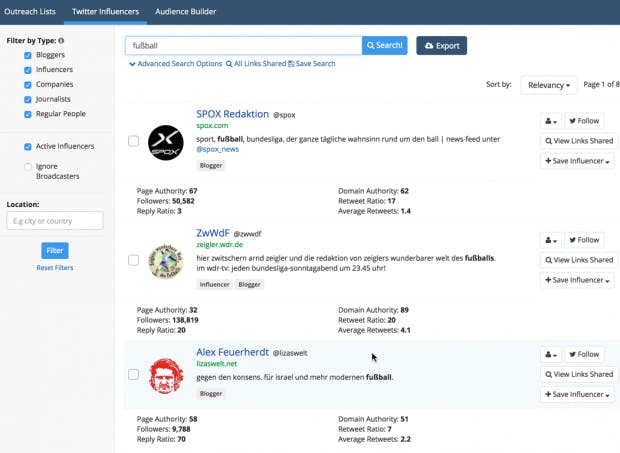Image resolution: width=620 pixels, height=453 pixels.
Task: Open Save Influencer dropdown for Alex Feuerherdt
Action: pos(577,394)
